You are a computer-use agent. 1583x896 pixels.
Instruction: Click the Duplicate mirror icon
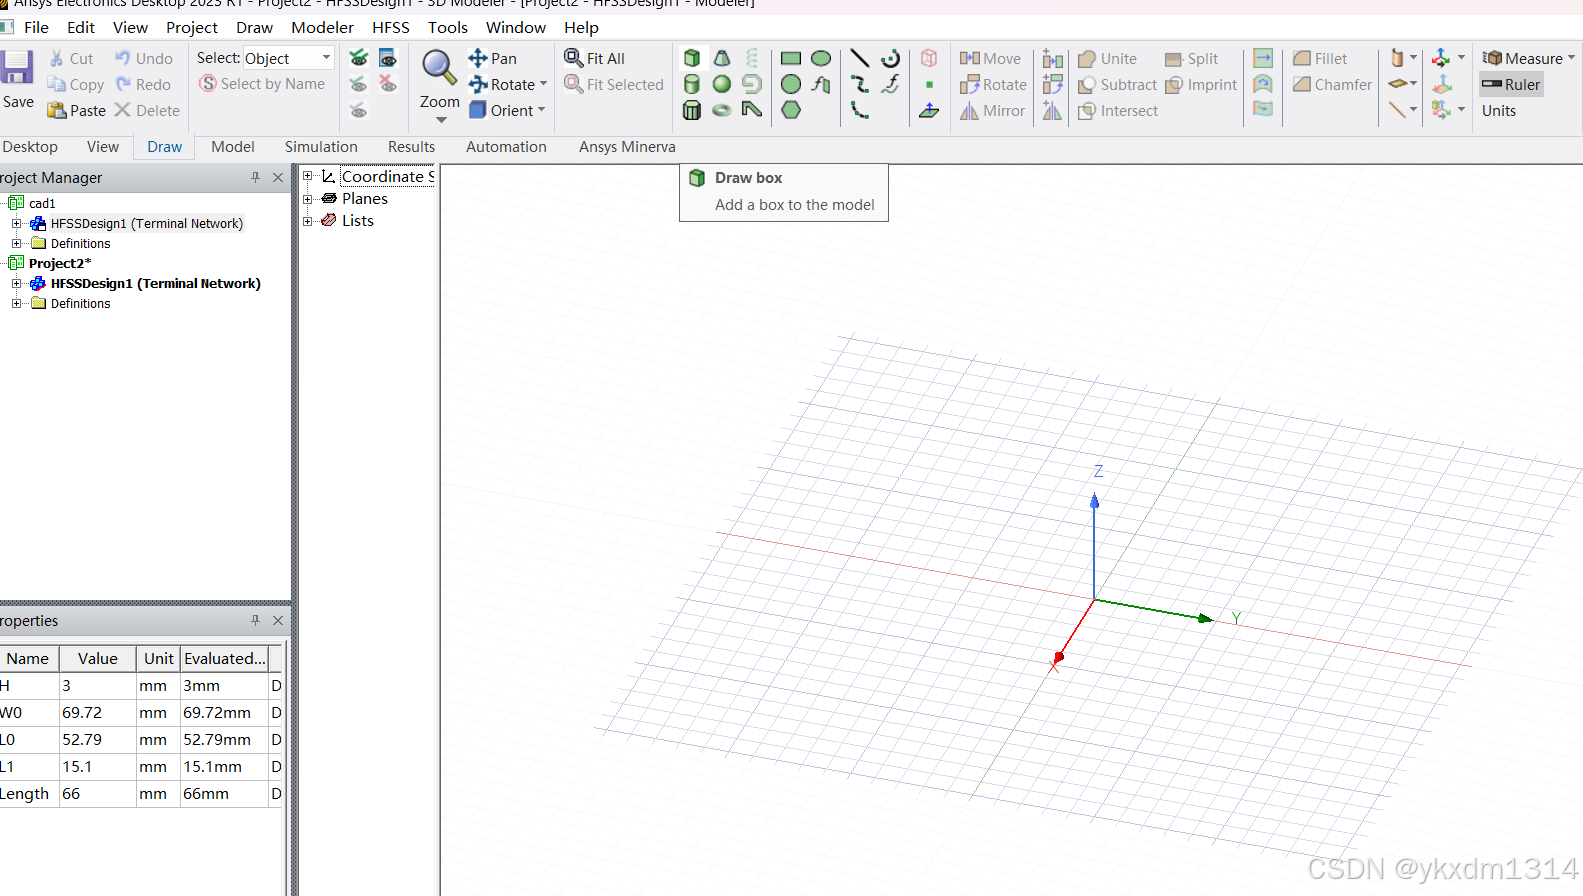[x=1052, y=110]
